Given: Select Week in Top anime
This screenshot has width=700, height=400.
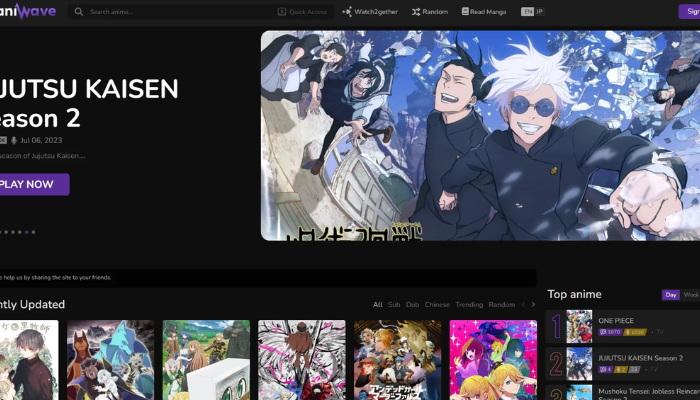Looking at the screenshot, I should (x=690, y=295).
